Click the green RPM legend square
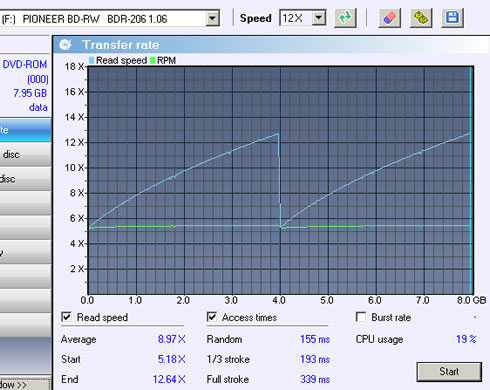This screenshot has height=390, width=490. pyautogui.click(x=152, y=60)
